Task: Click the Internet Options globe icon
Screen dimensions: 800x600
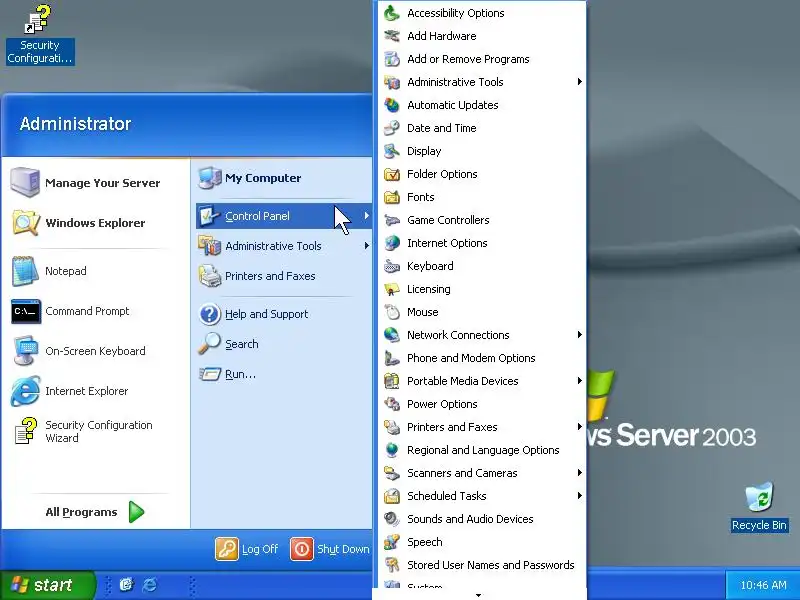Action: pos(392,243)
